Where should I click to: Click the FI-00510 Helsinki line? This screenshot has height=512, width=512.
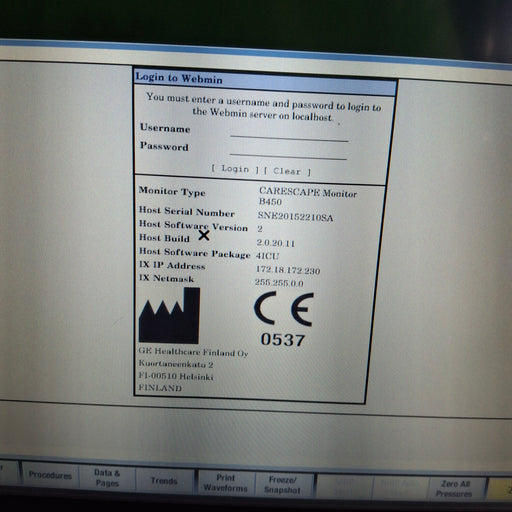coord(176,376)
